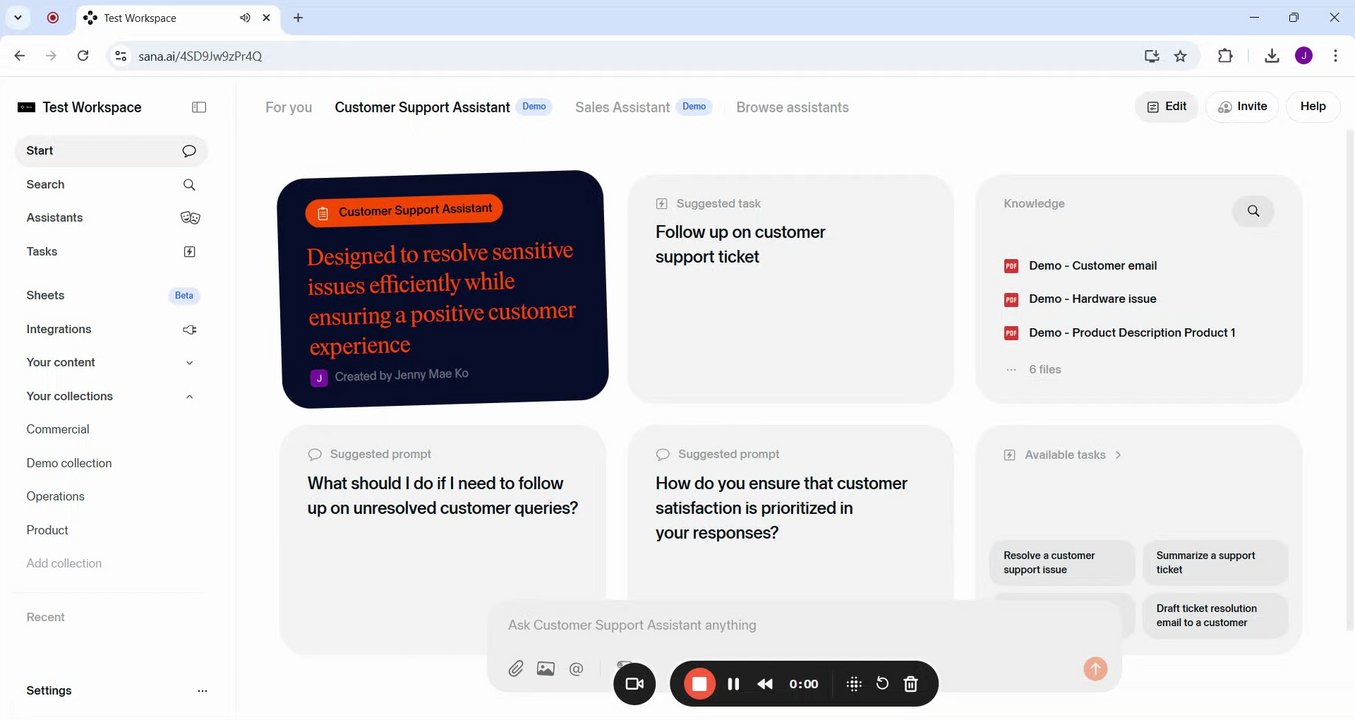Expand the Your content section

click(x=190, y=363)
